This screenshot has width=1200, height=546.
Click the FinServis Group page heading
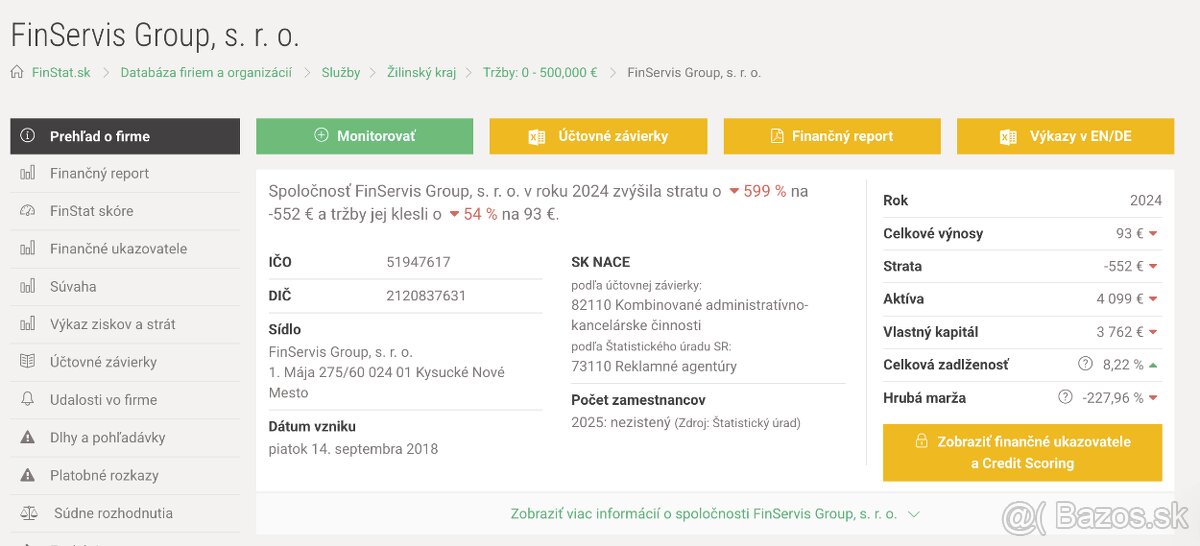[155, 35]
